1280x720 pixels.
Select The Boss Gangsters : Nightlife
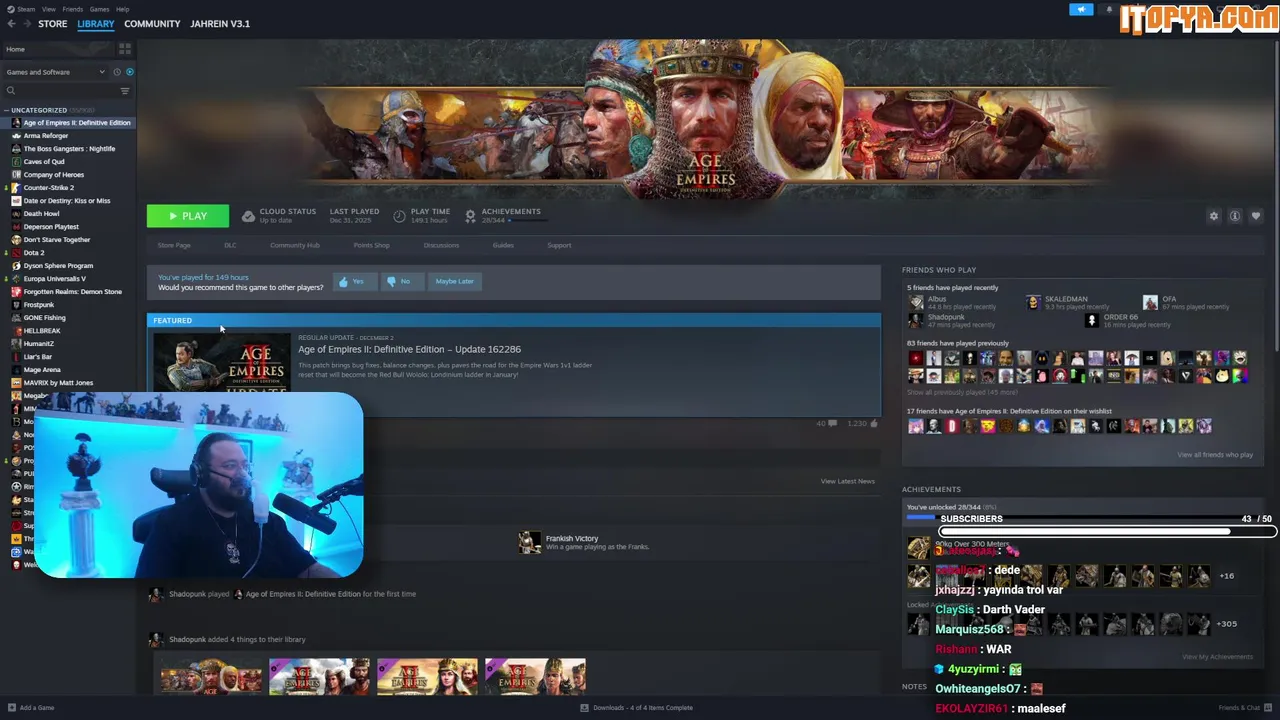tap(69, 149)
